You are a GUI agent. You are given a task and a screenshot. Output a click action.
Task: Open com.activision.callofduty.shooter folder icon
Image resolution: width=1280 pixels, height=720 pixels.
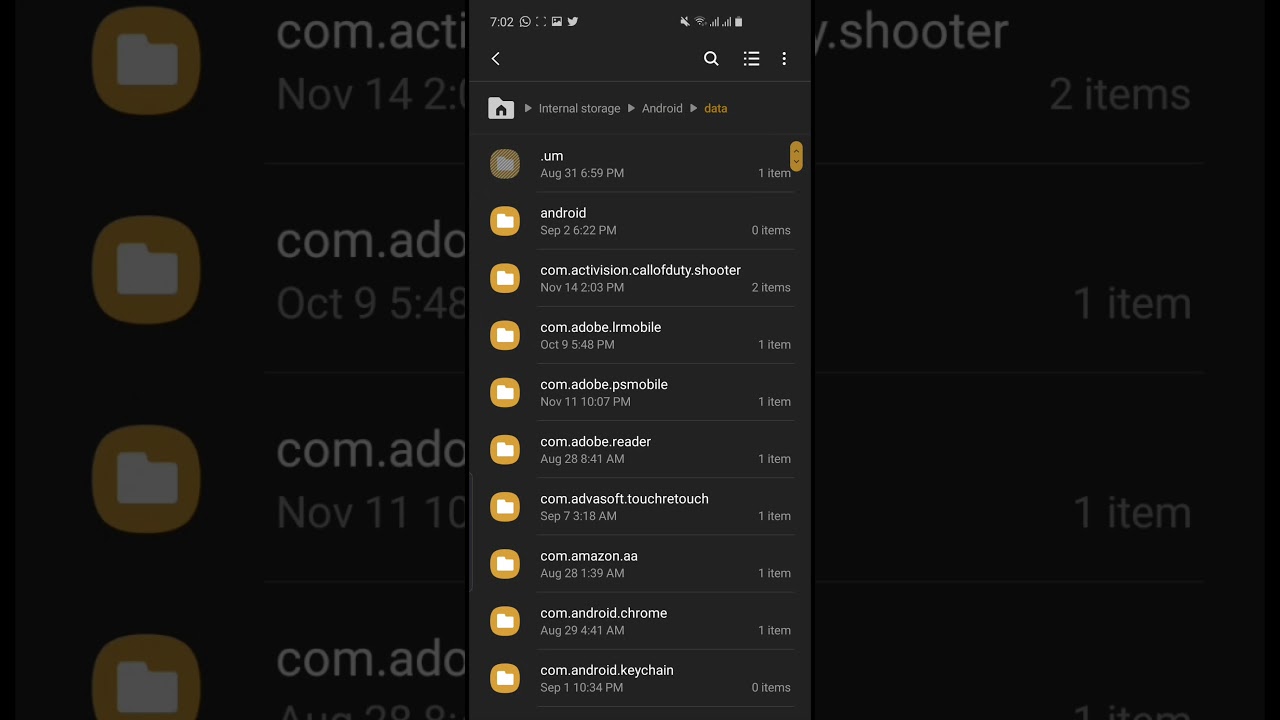(x=505, y=278)
